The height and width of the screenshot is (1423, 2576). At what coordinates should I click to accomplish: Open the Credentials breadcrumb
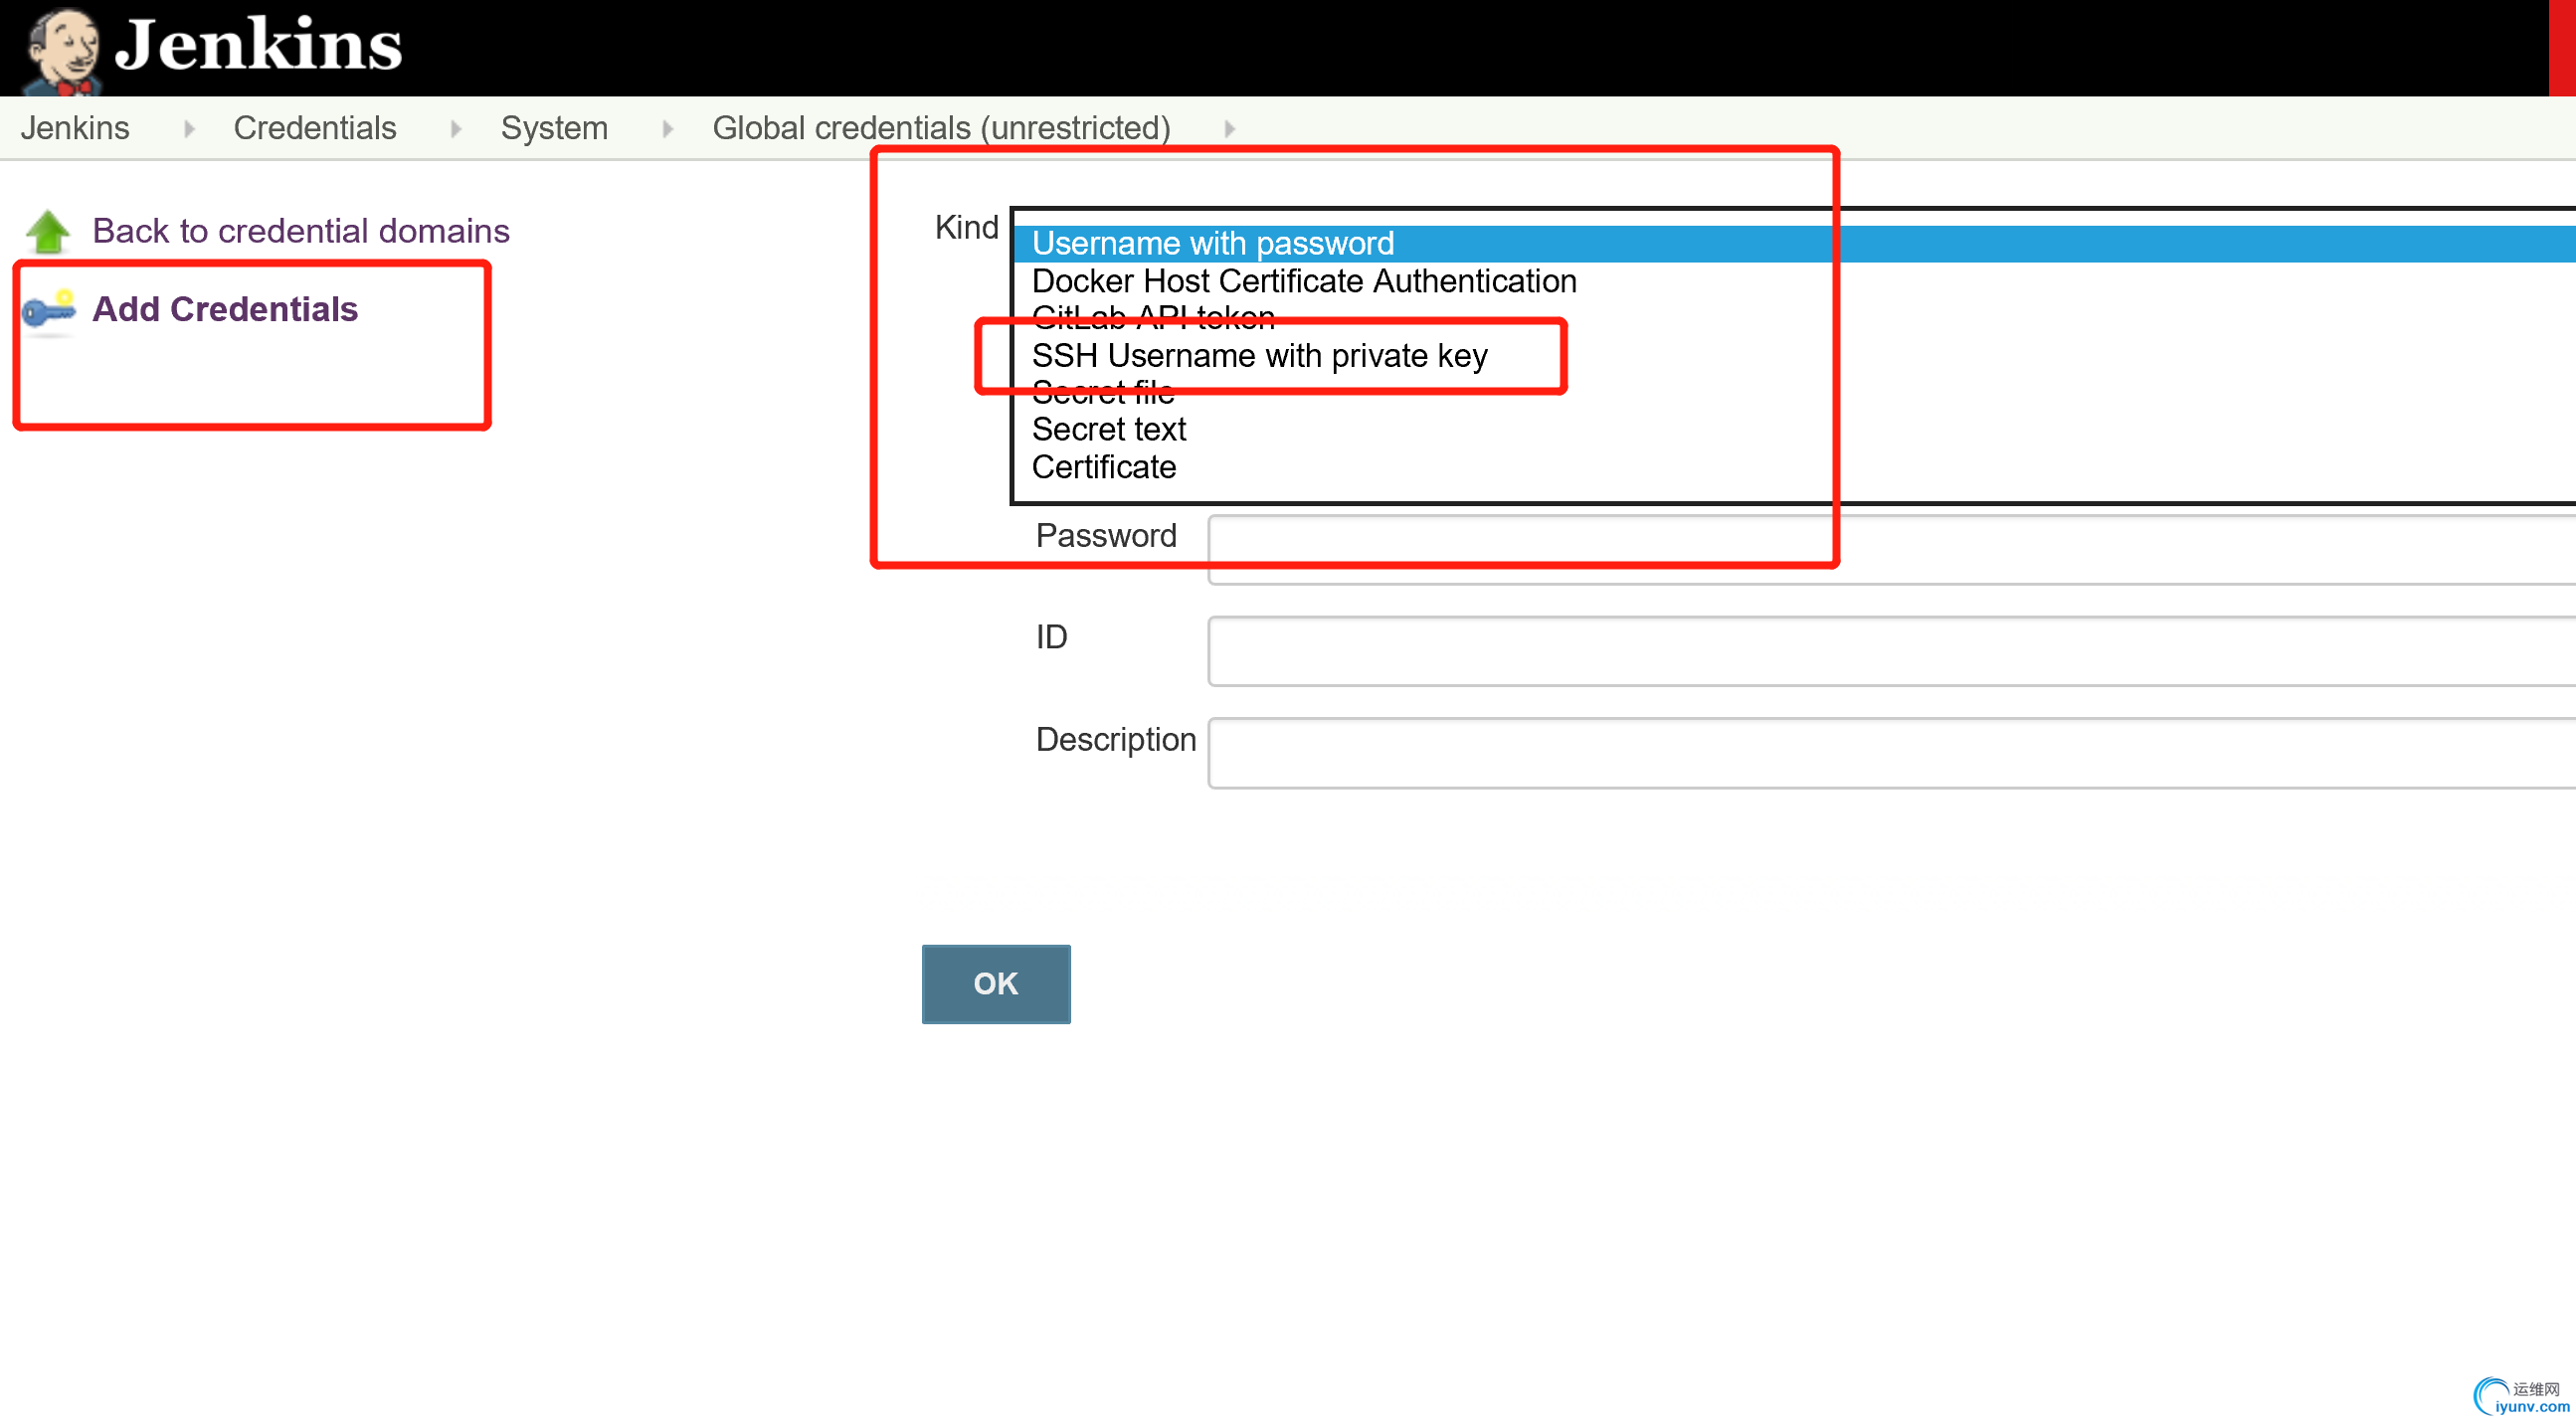click(315, 128)
